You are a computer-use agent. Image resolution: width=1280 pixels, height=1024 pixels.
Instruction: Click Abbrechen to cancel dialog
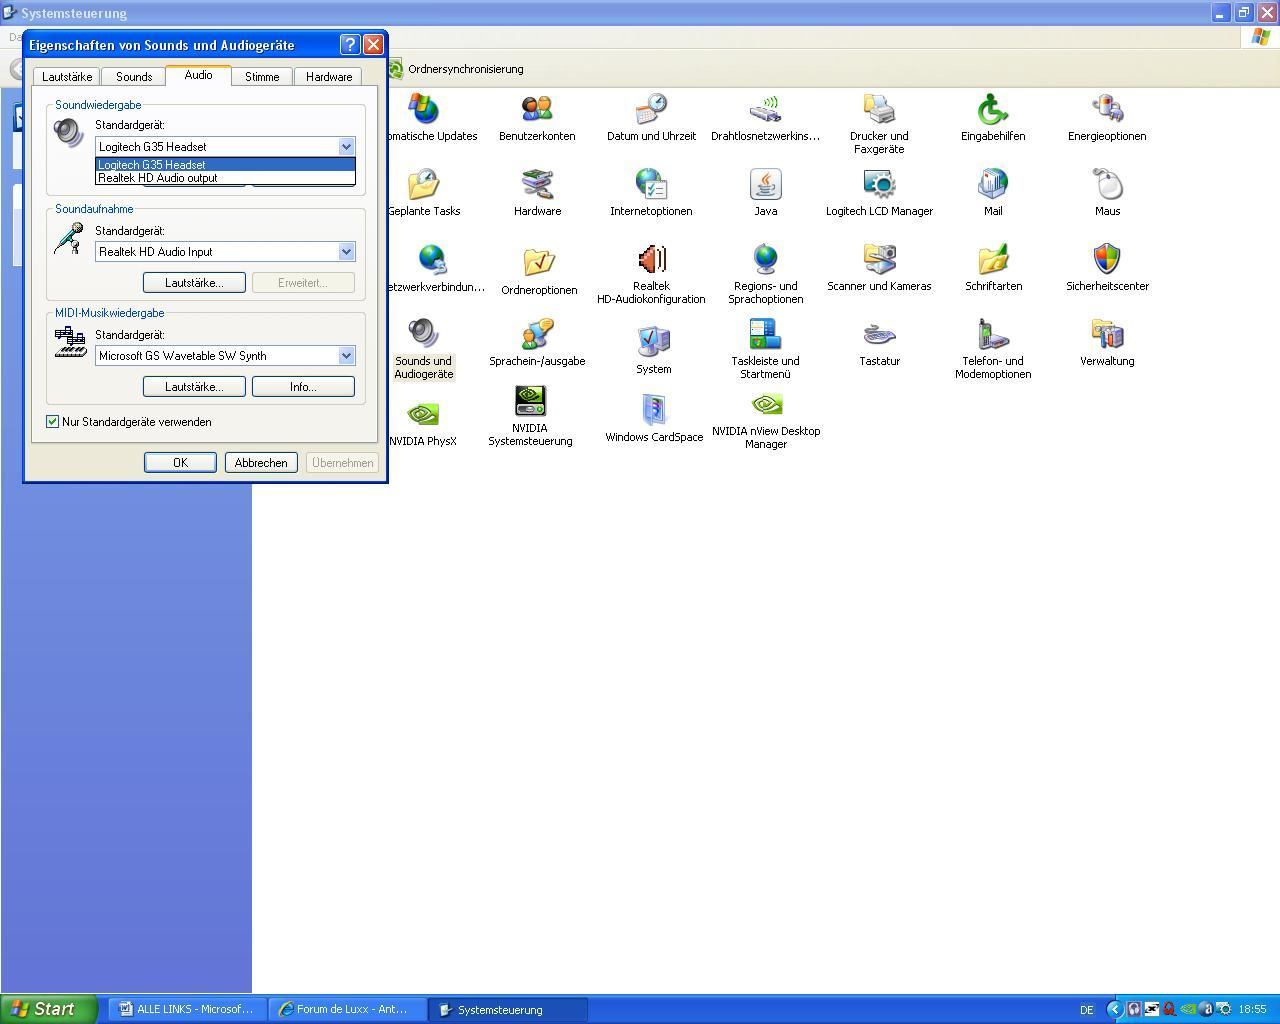click(x=261, y=463)
